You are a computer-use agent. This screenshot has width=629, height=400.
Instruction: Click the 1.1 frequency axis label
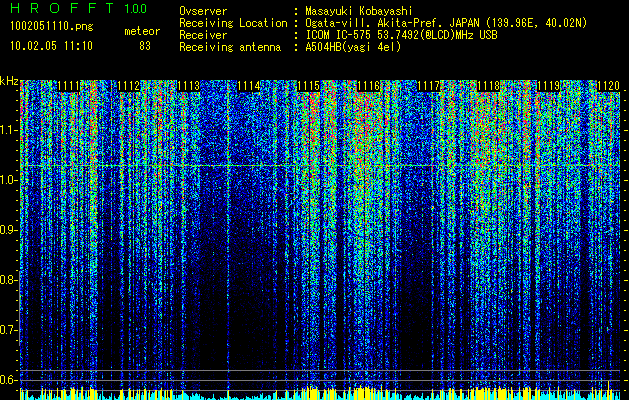[8, 130]
